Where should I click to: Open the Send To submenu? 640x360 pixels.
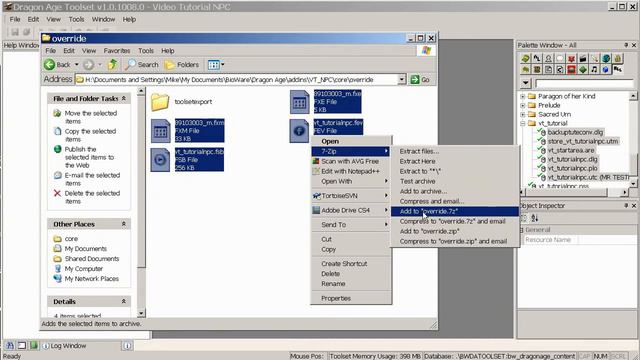351,225
